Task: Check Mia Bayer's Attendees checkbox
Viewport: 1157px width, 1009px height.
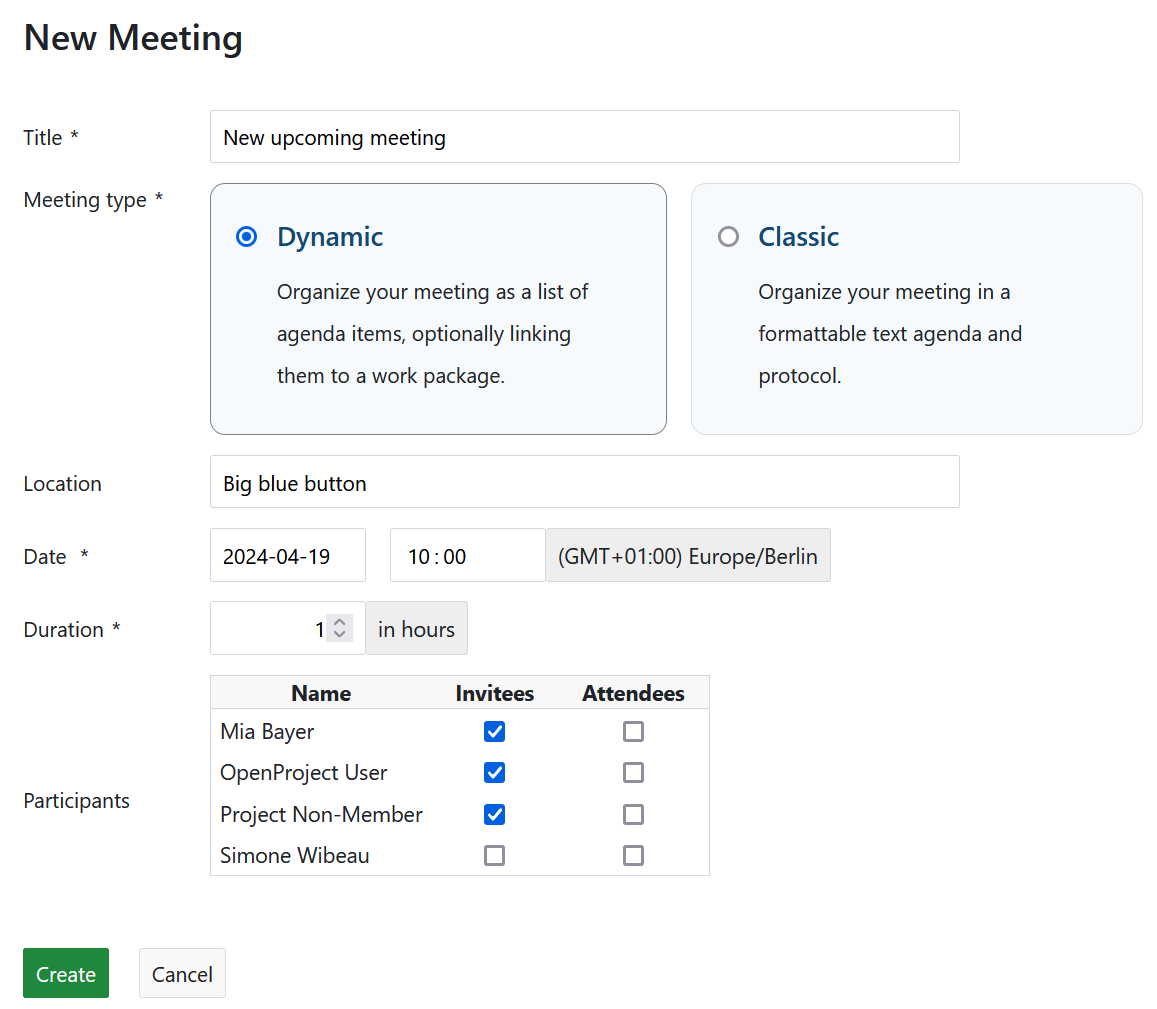Action: pyautogui.click(x=633, y=732)
